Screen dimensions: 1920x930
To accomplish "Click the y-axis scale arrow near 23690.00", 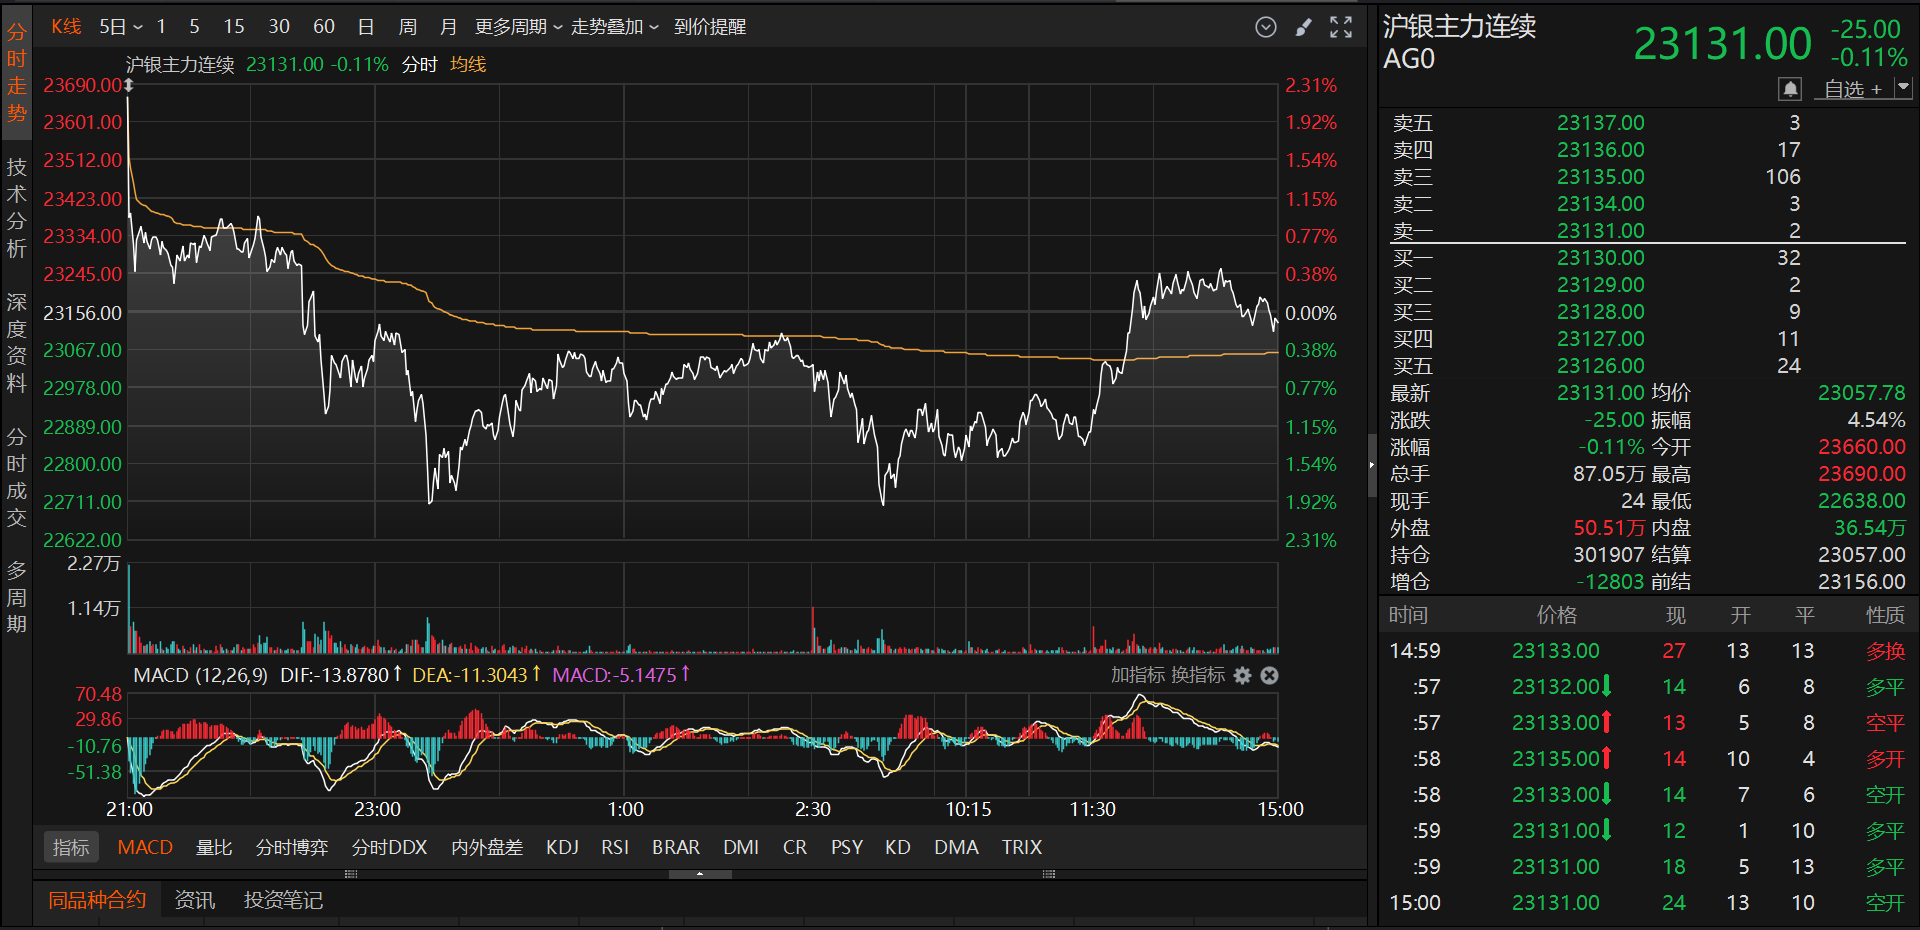I will (129, 86).
